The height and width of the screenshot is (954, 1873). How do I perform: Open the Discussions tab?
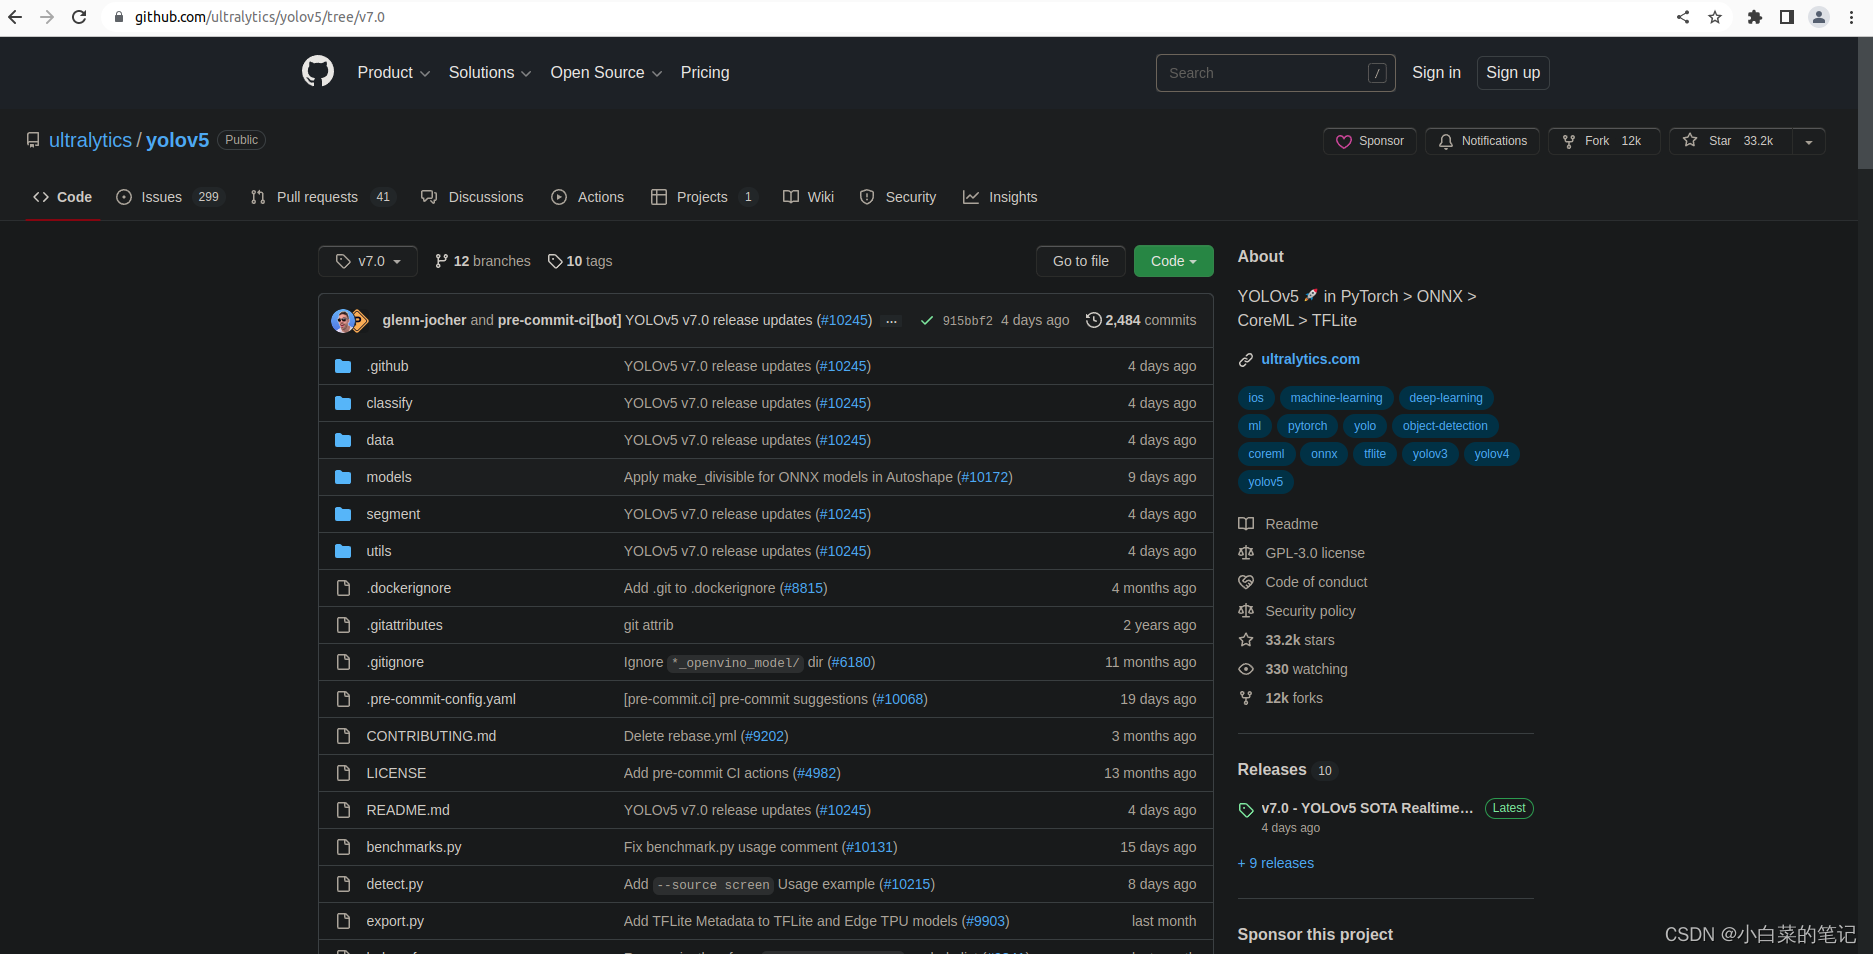[x=472, y=197]
